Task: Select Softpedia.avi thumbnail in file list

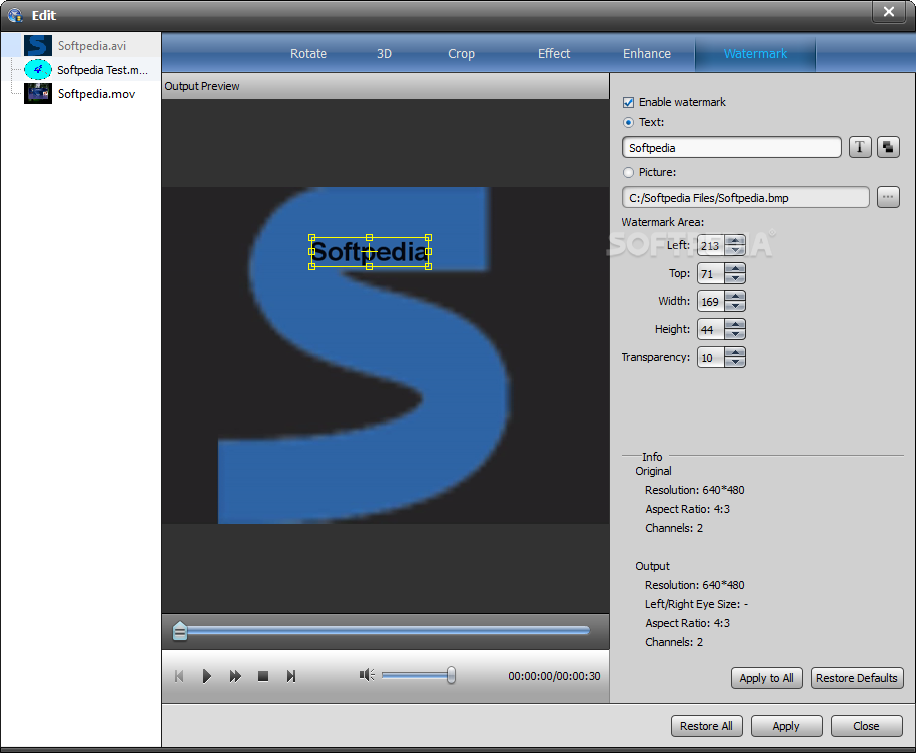Action: (x=37, y=46)
